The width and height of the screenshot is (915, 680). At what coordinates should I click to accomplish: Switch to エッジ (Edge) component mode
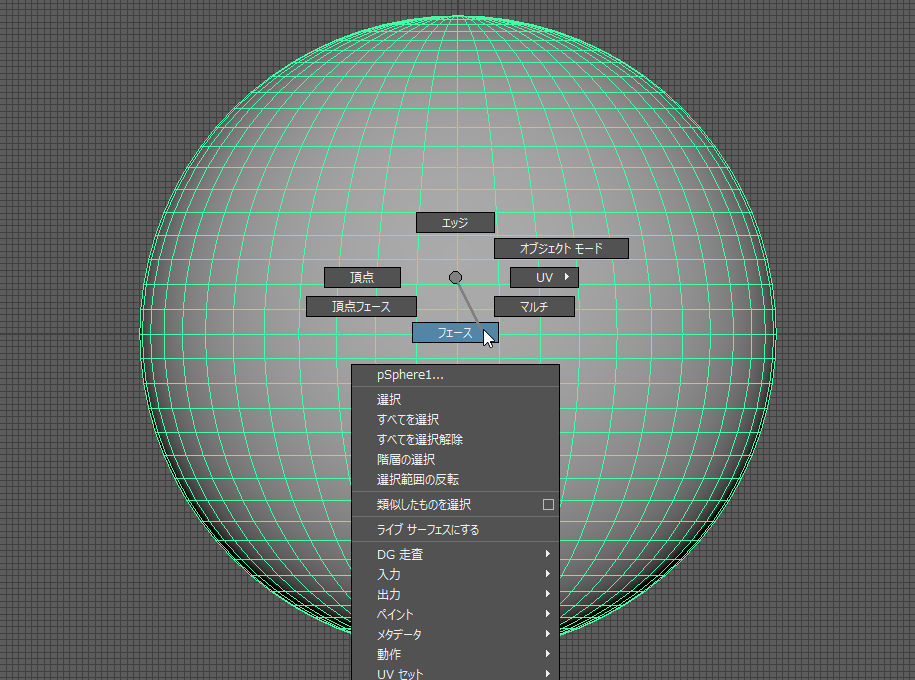(x=455, y=221)
